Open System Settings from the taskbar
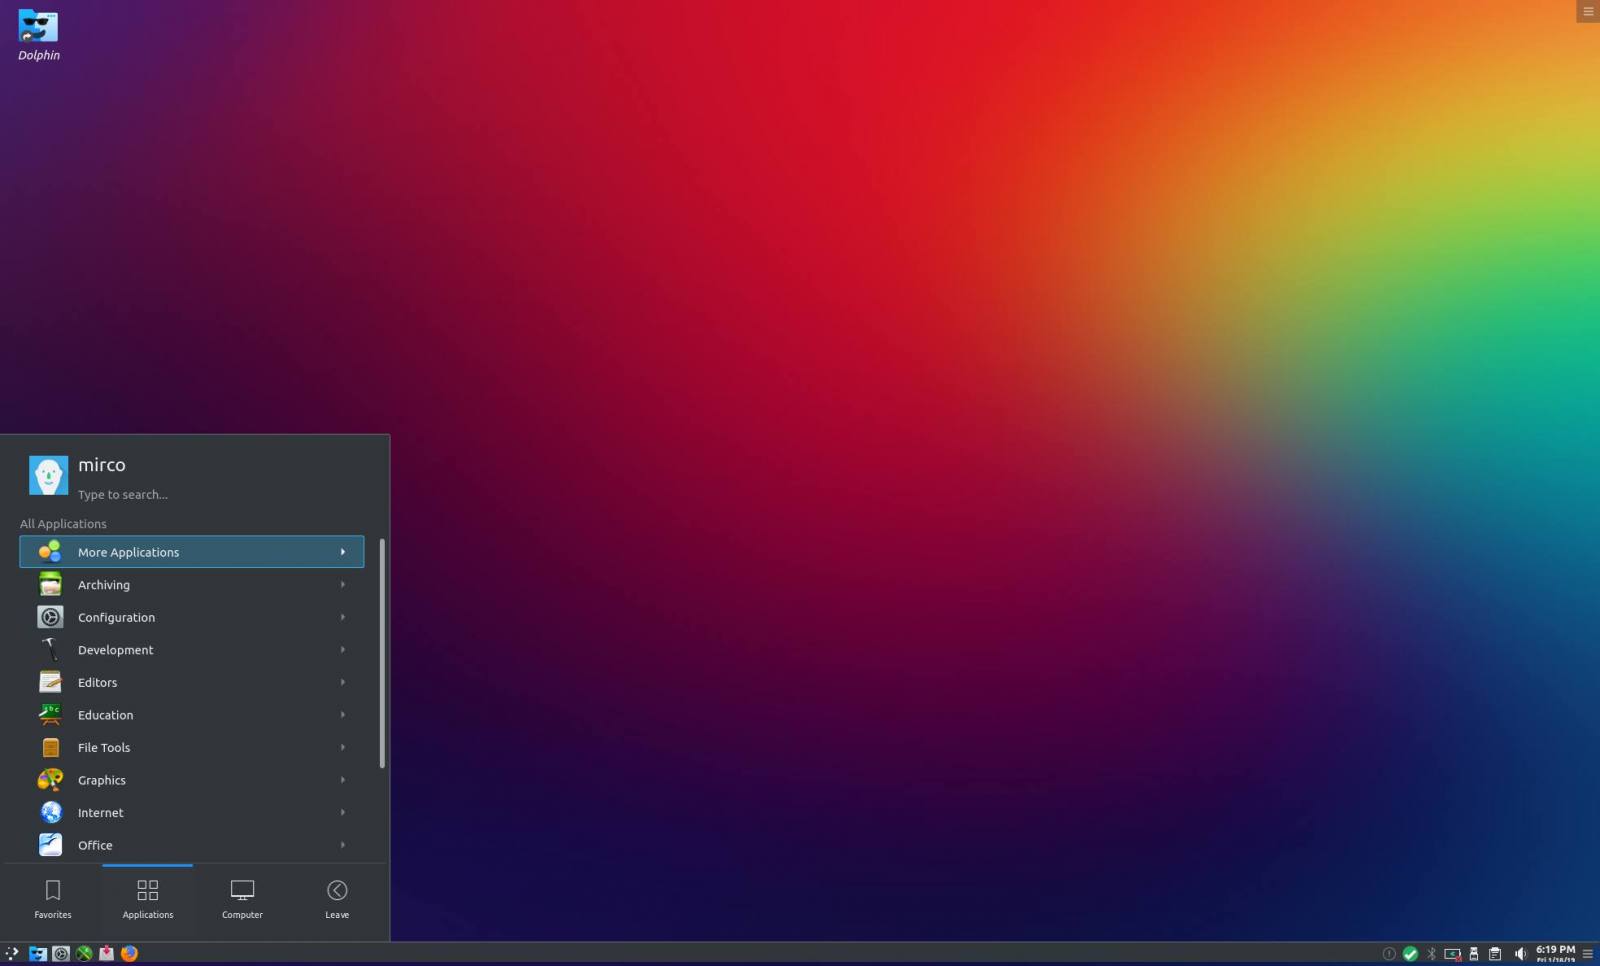This screenshot has height=966, width=1600. [x=61, y=953]
